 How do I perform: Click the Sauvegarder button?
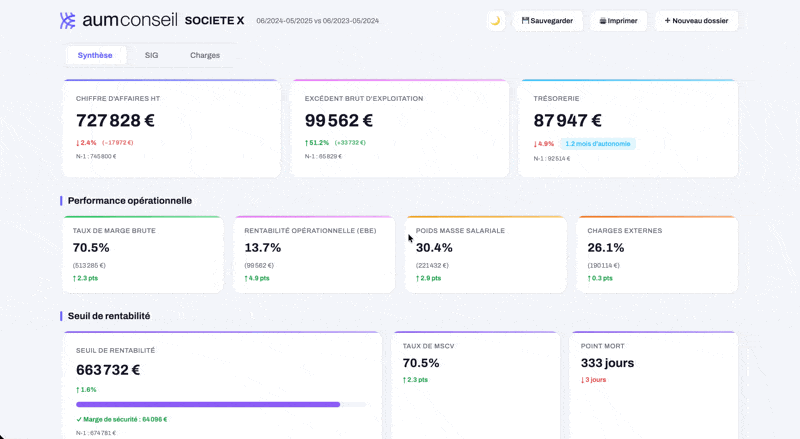pos(547,21)
